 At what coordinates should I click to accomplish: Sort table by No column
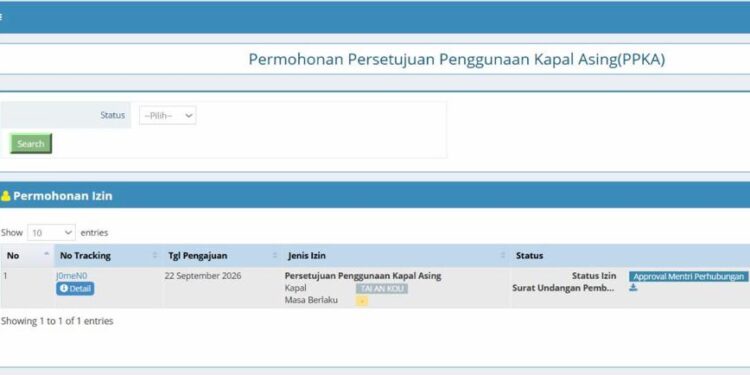click(27, 255)
